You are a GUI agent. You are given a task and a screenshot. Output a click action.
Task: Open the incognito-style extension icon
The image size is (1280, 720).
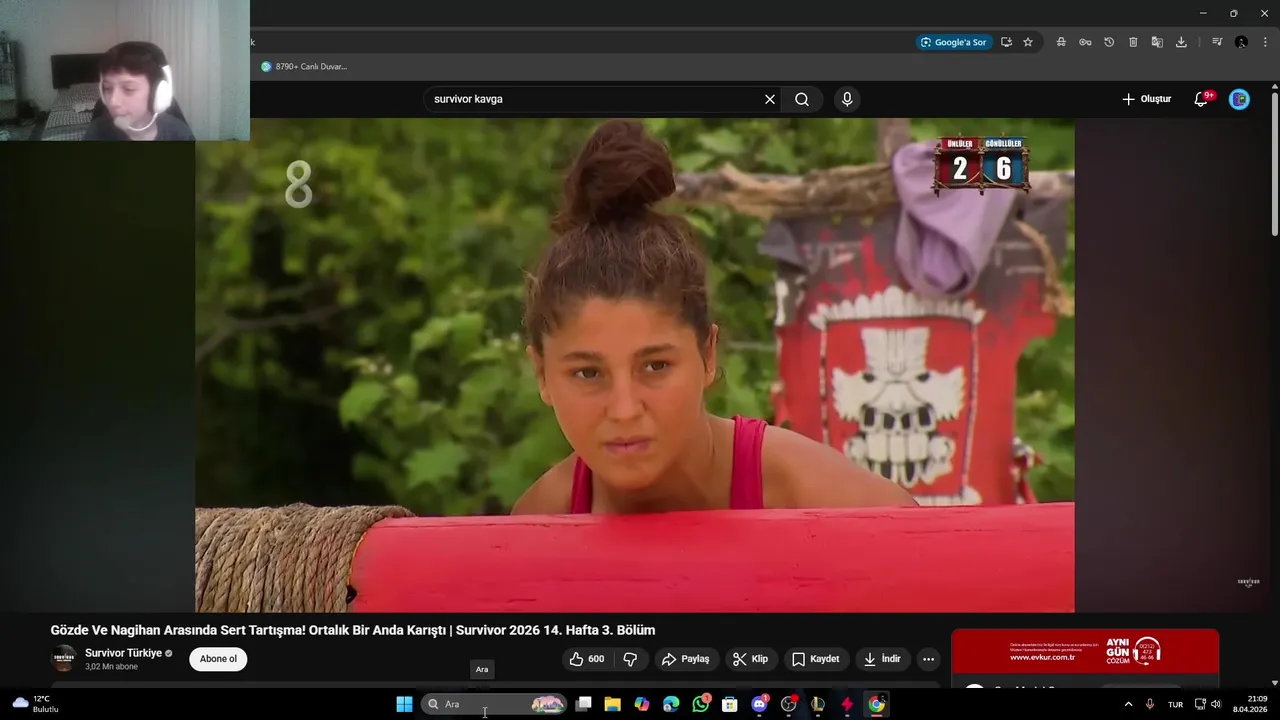coord(1061,42)
